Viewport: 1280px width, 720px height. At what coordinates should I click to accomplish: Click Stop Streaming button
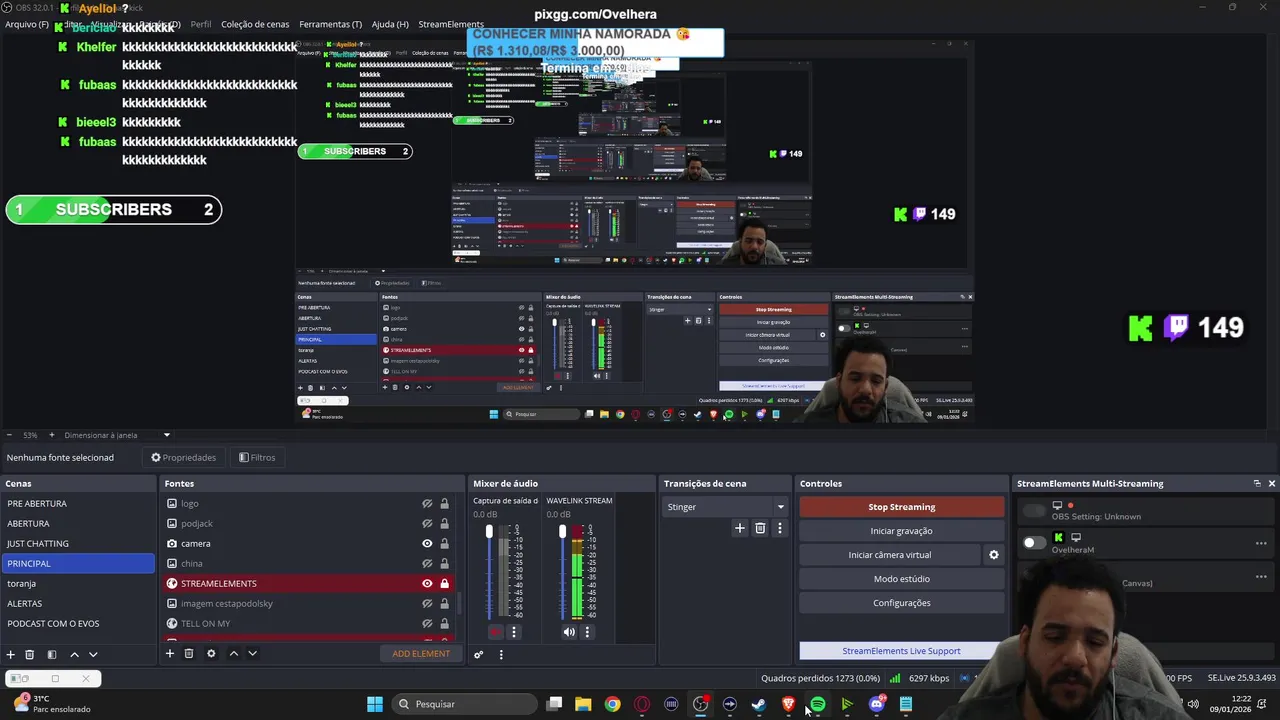point(902,507)
